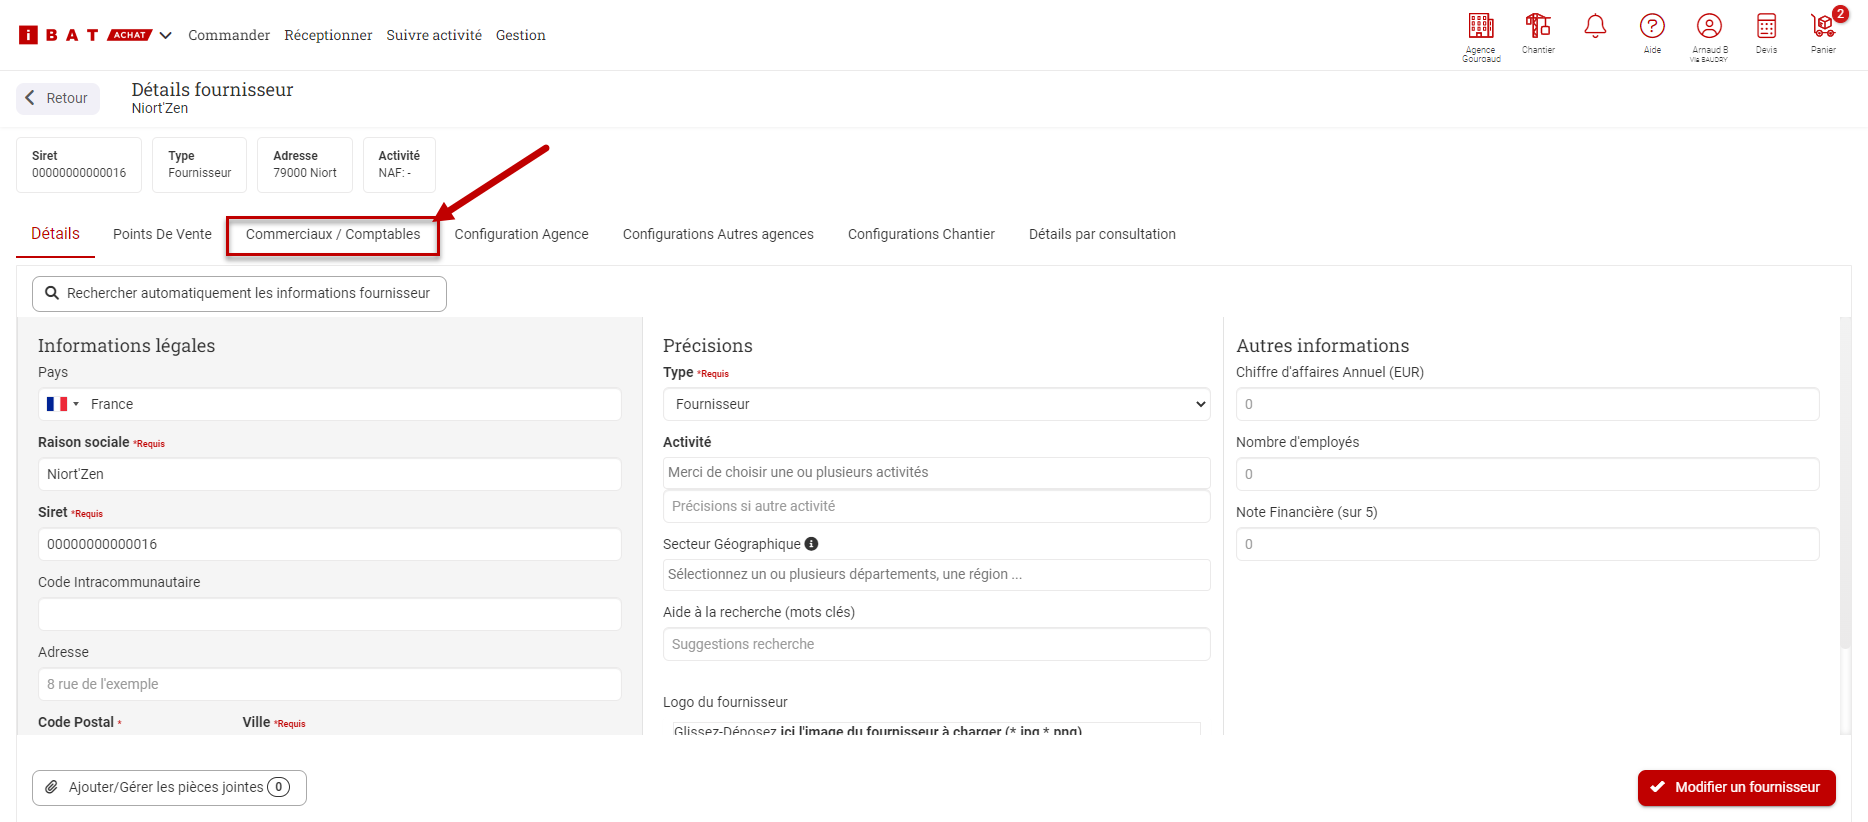Viewport: 1868px width, 822px height.
Task: Click Ajouter/Gérer les pièces jointes
Action: (169, 787)
